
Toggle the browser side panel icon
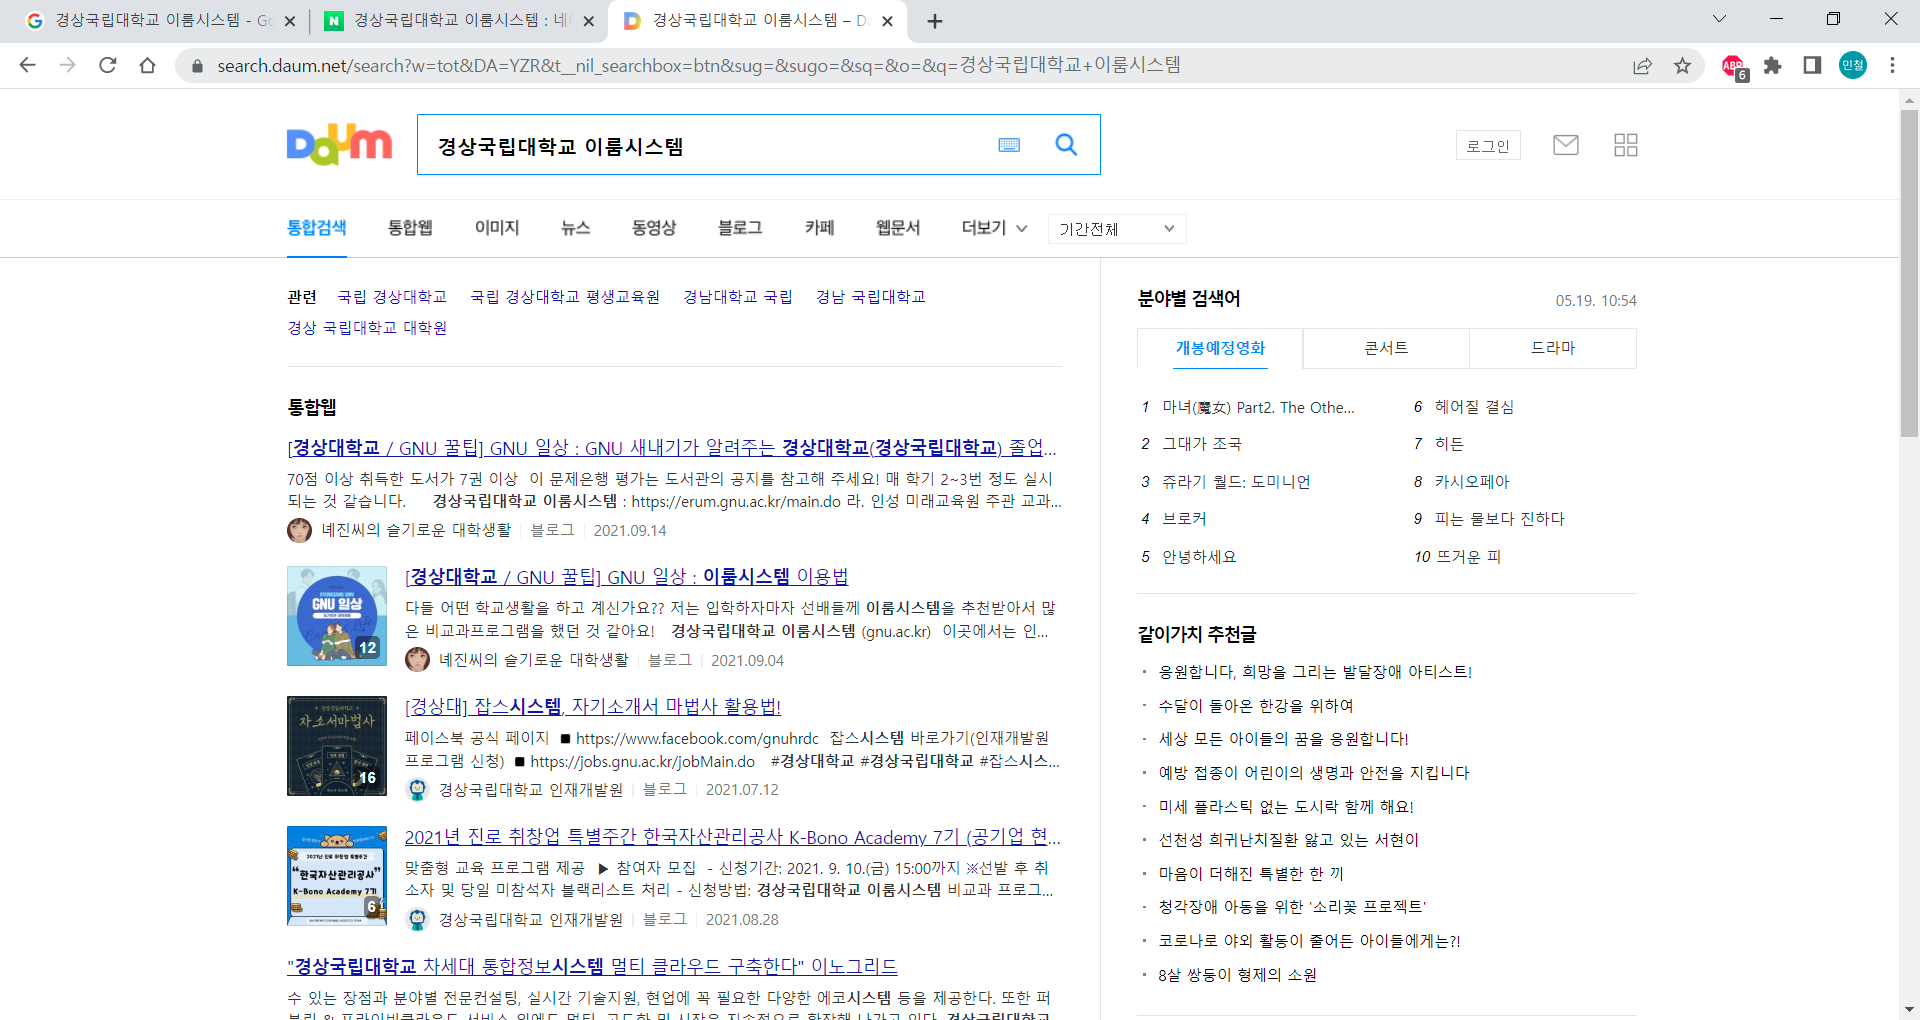(1811, 65)
